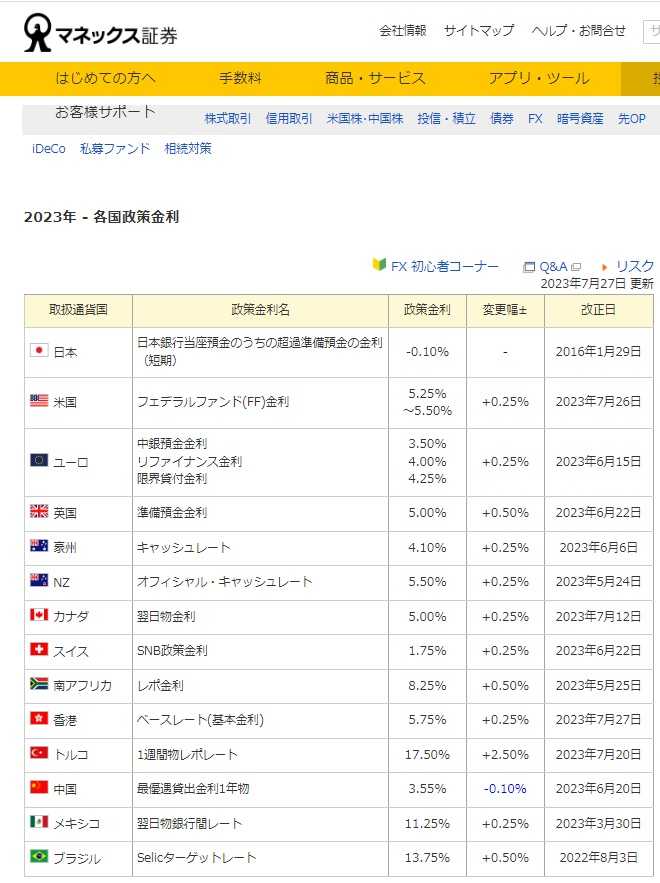Screen dimensions: 660x883
Task: Open the 商品・サービス menu
Action: click(375, 78)
